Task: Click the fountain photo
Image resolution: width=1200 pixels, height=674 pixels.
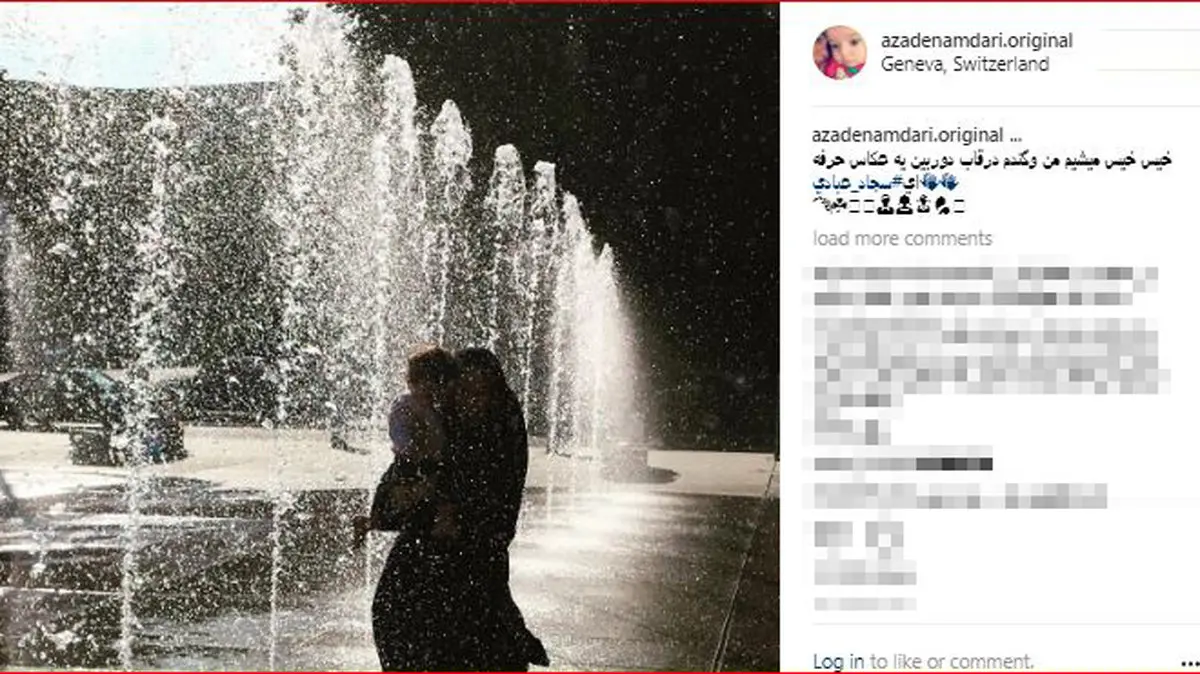Action: pos(389,337)
